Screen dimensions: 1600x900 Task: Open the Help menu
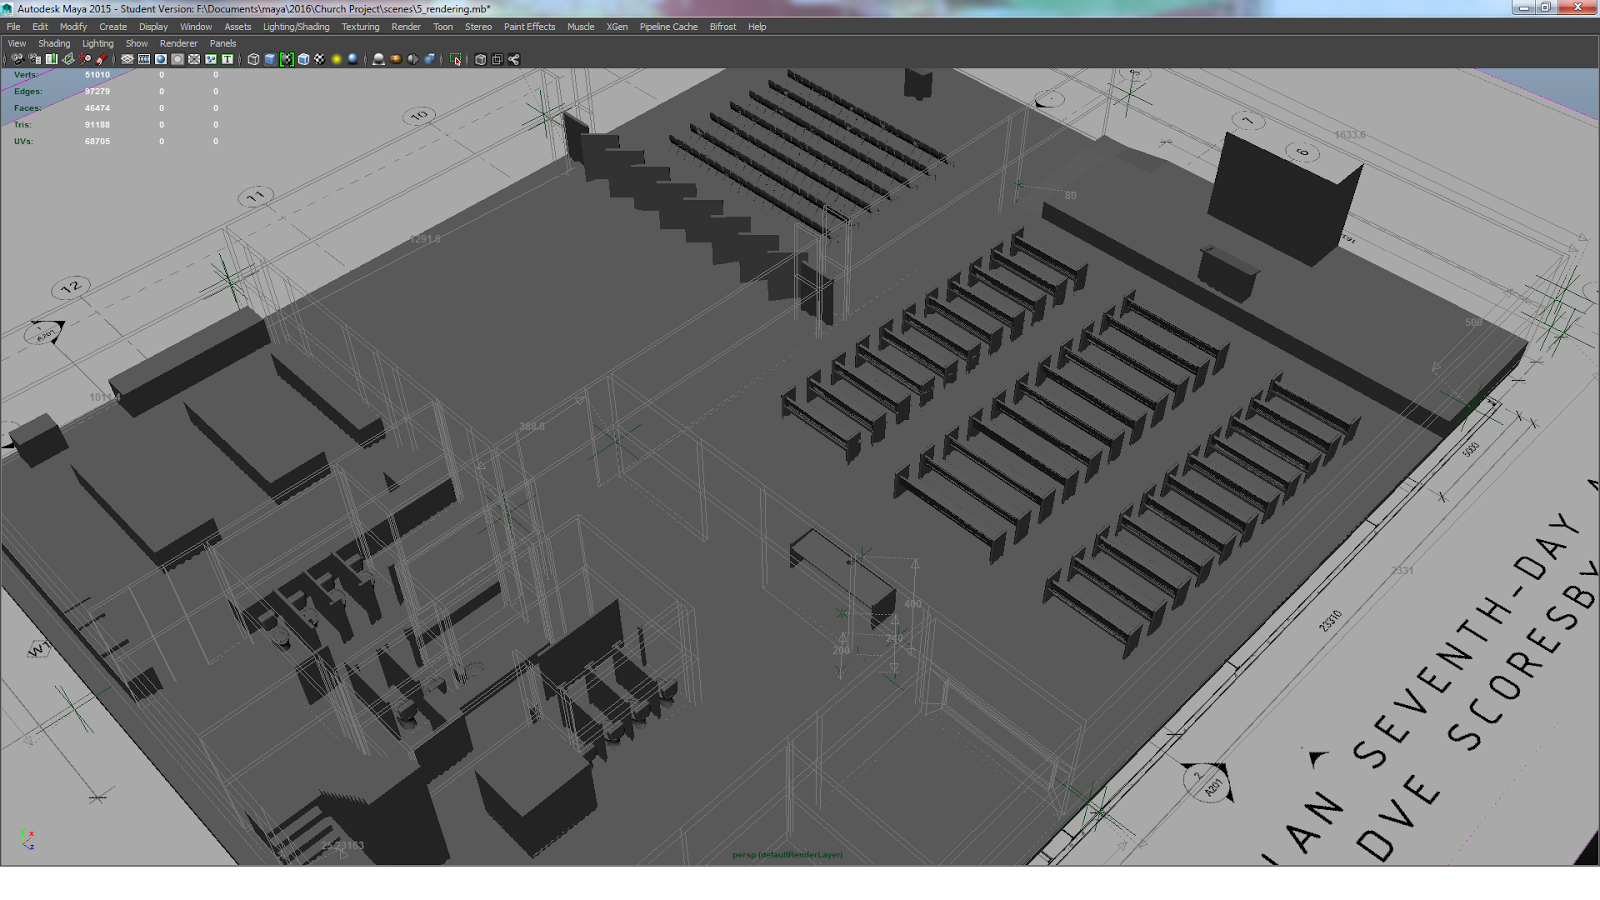pyautogui.click(x=757, y=27)
